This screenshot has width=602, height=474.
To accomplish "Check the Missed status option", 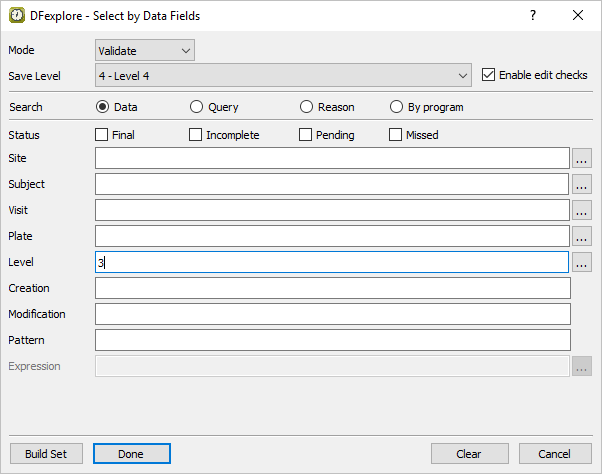I will [396, 135].
